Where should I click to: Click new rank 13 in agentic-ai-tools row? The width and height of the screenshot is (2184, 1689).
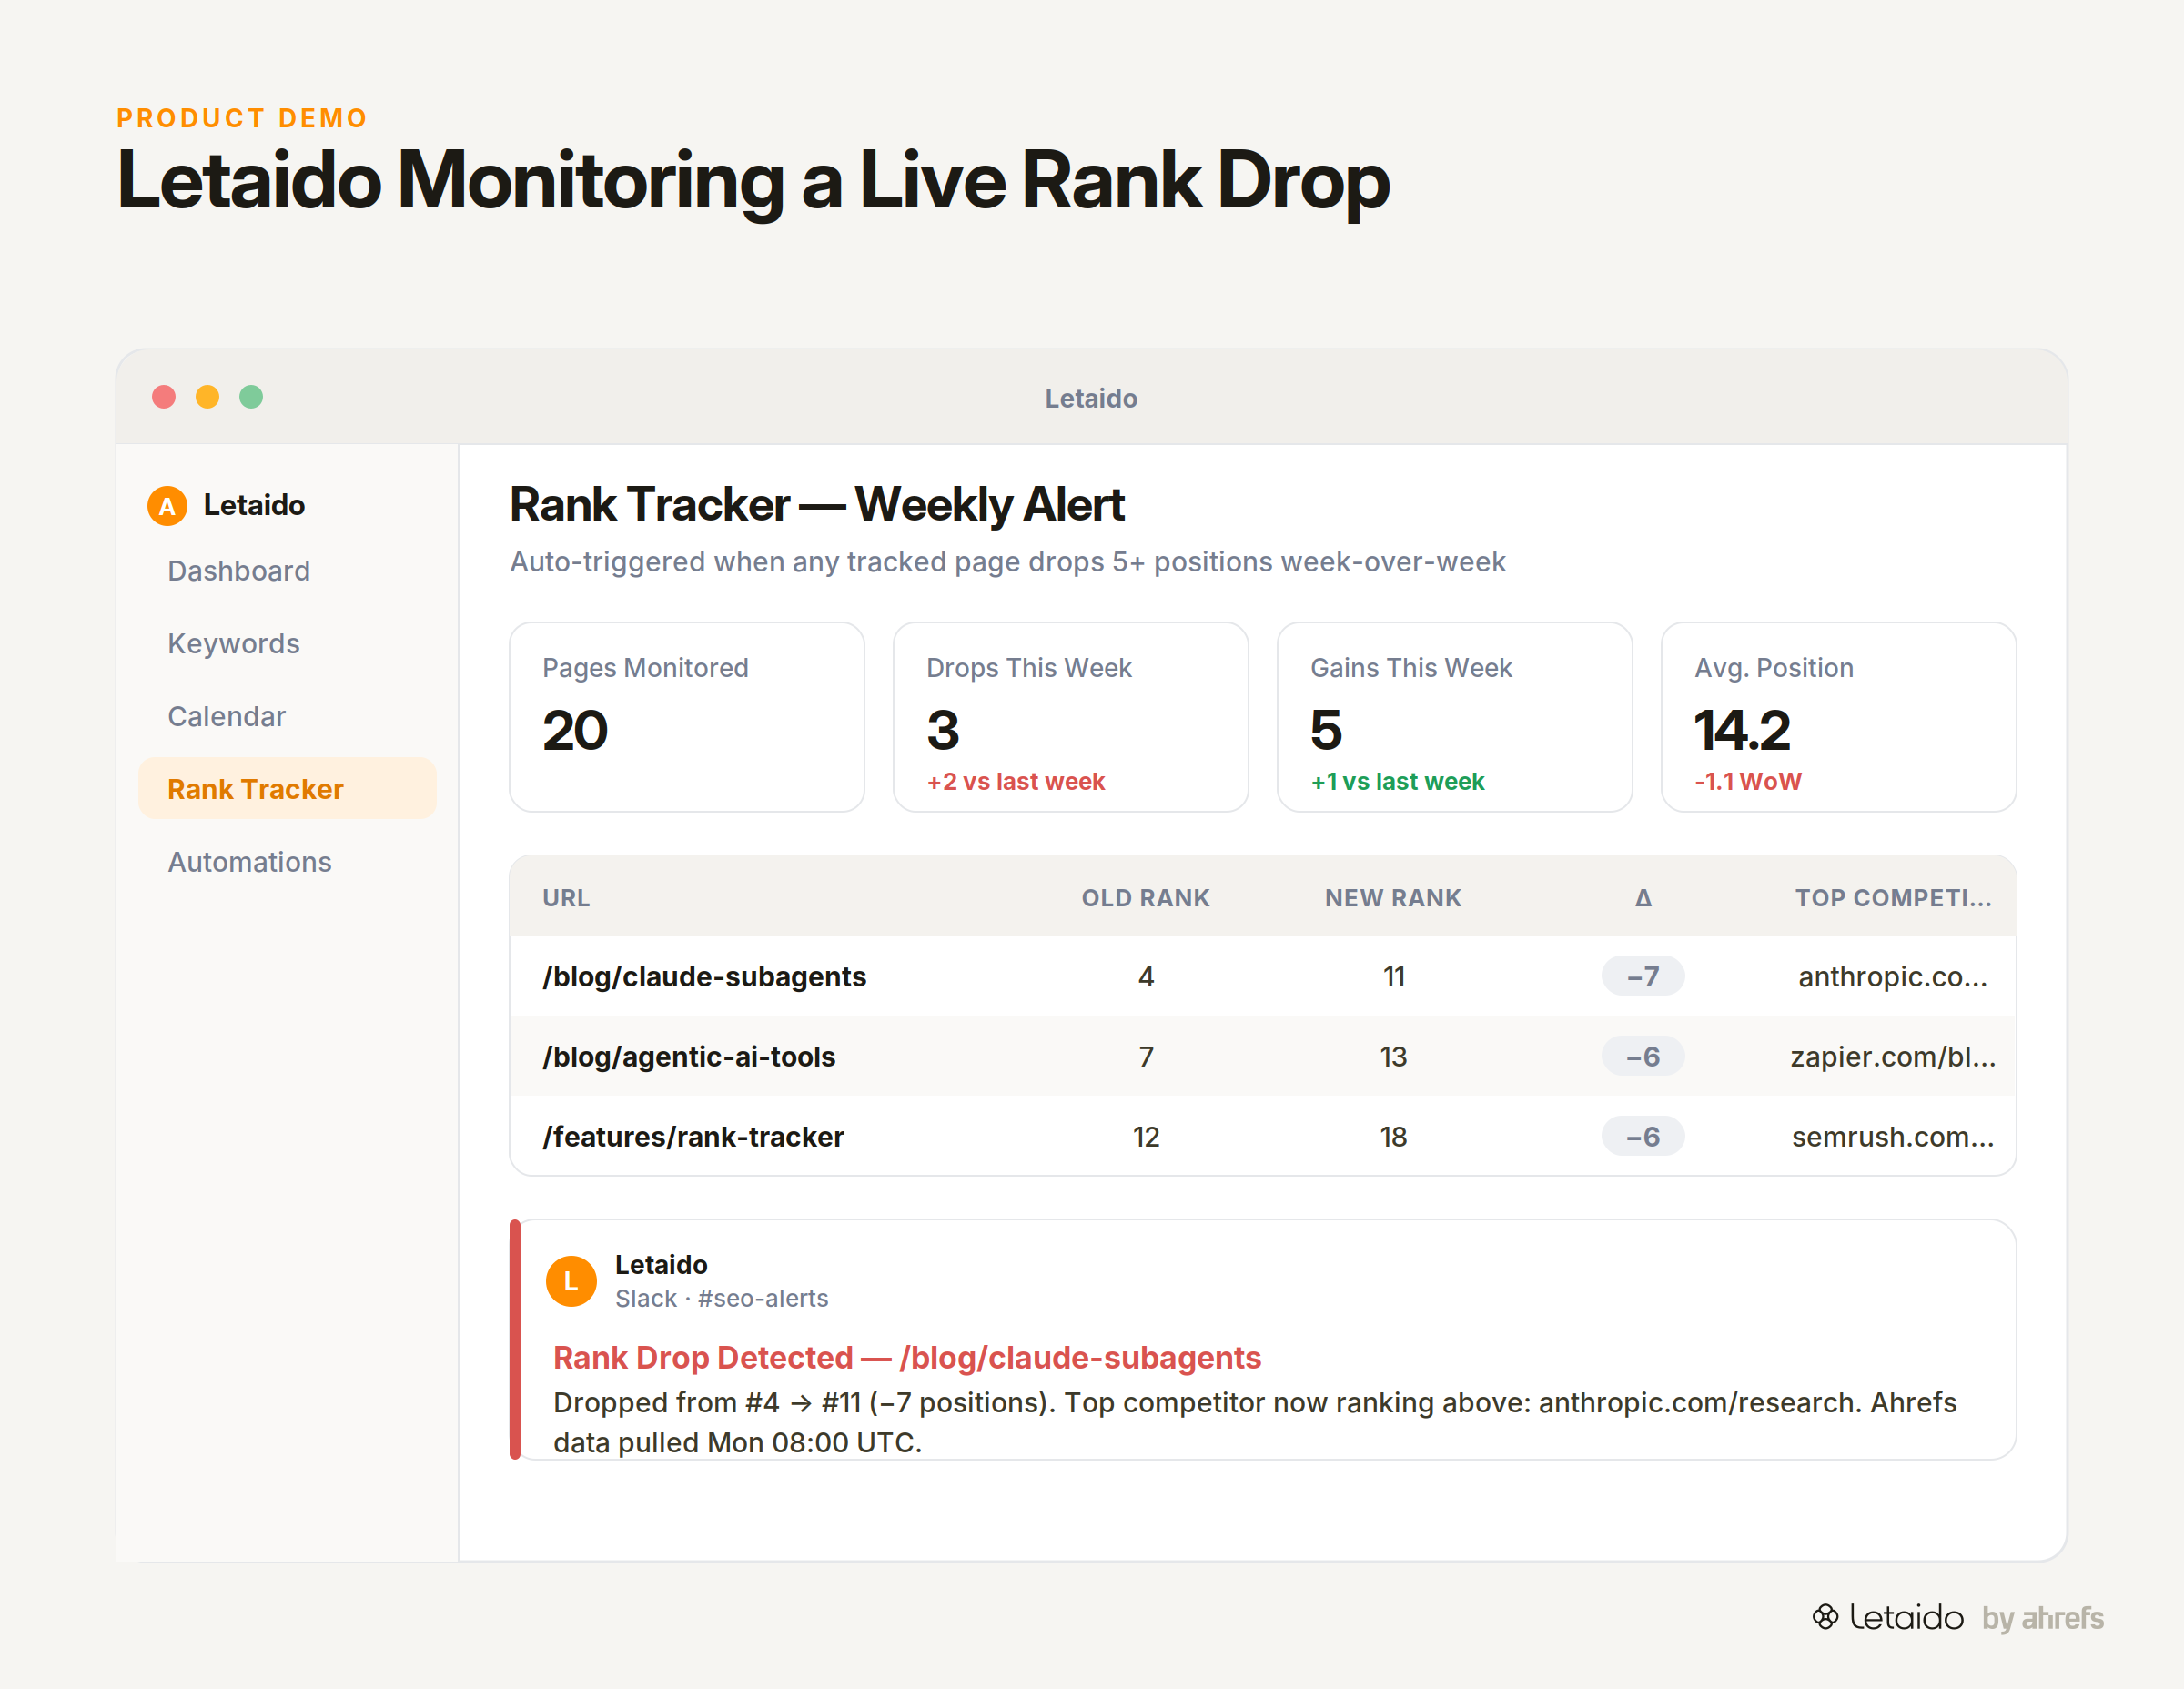1393,1057
